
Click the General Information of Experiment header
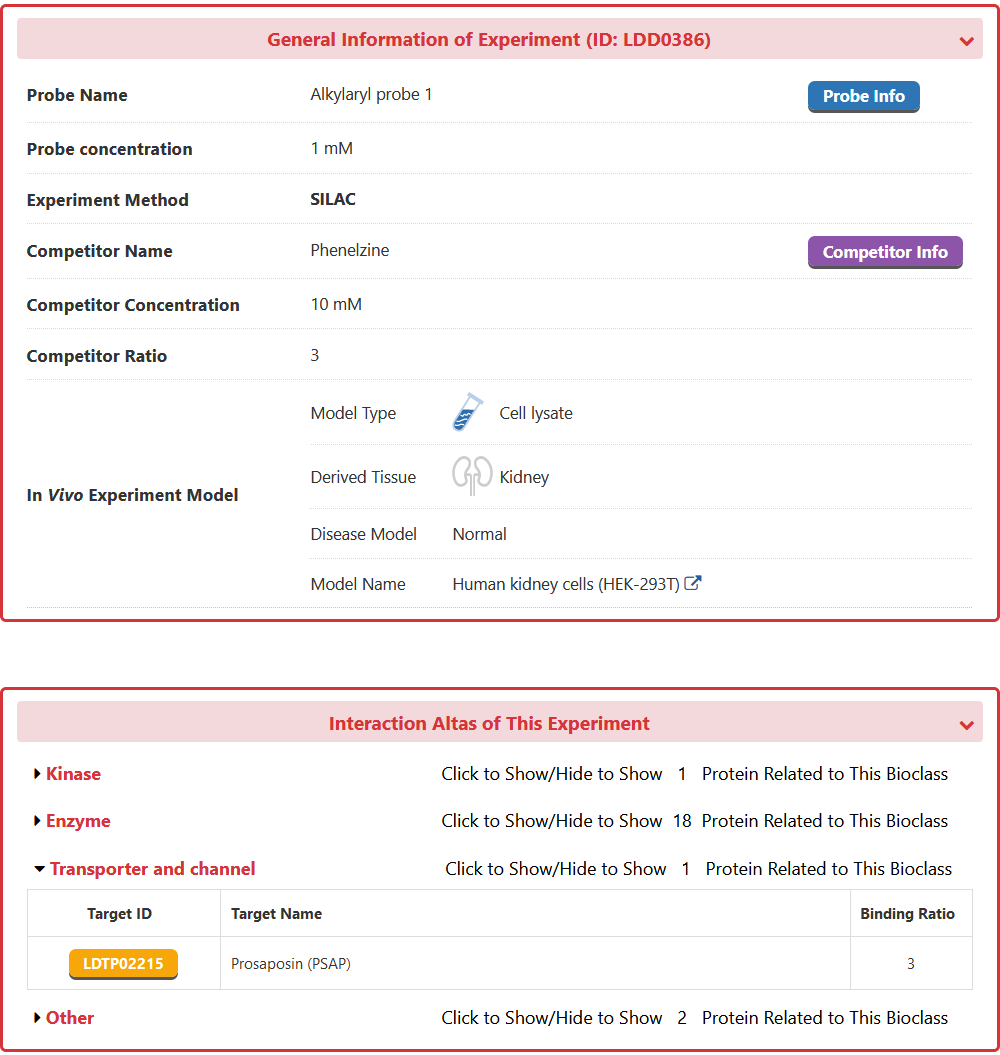click(x=489, y=40)
